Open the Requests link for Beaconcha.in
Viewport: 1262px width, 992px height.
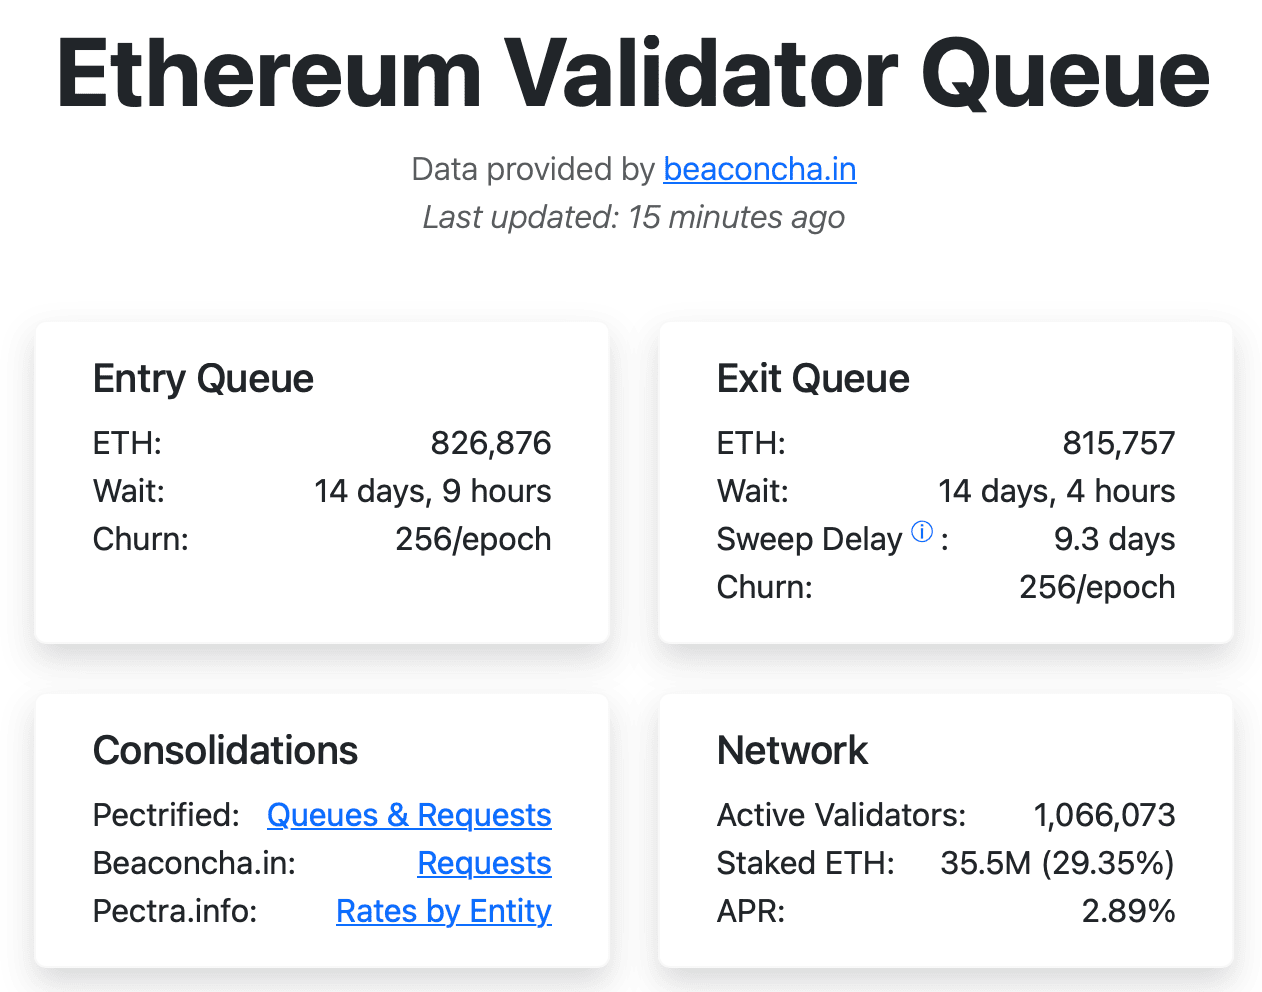[x=484, y=863]
